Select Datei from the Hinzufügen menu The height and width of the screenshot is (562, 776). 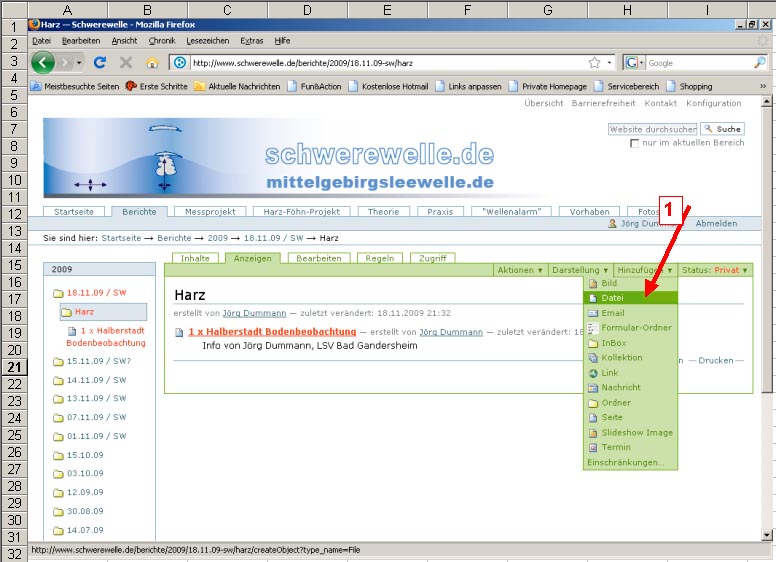pos(613,298)
